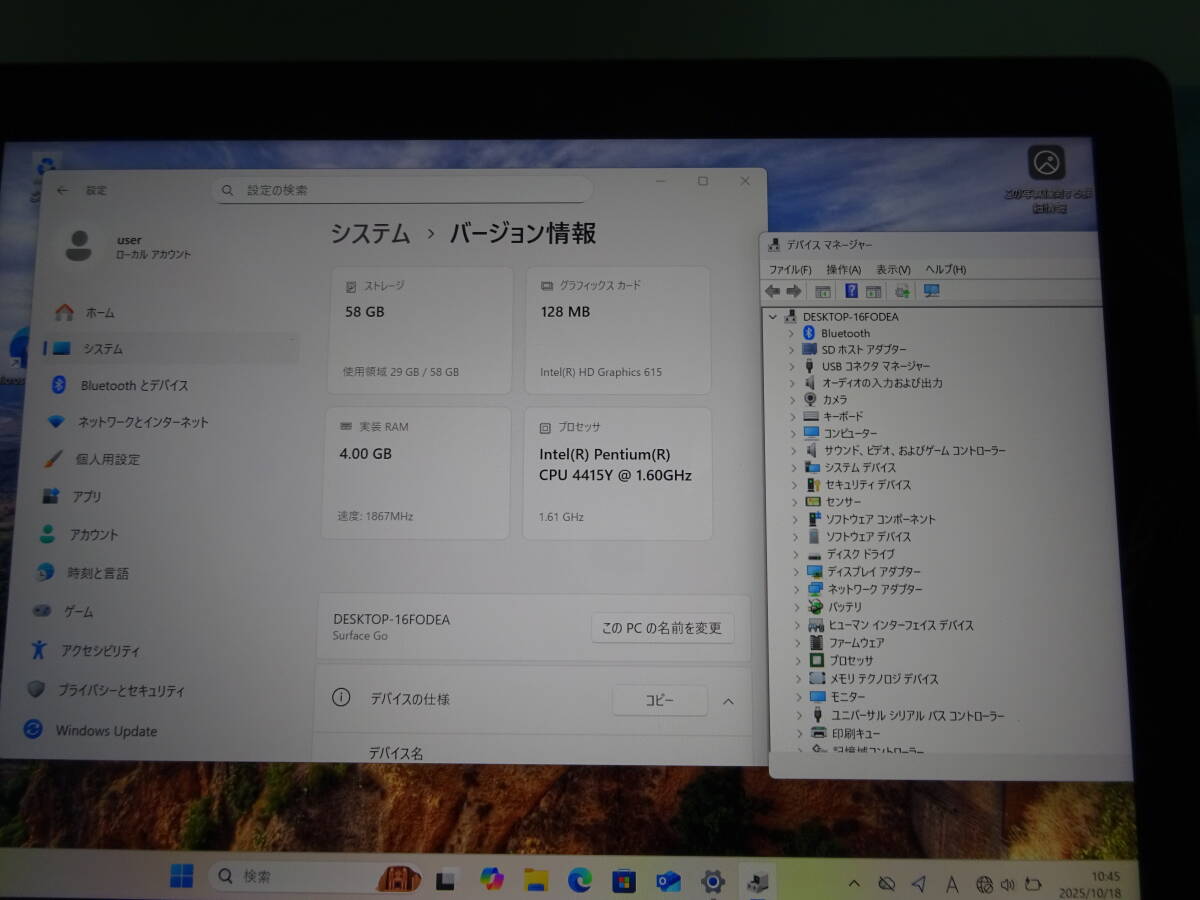Viewport: 1200px width, 900px height.
Task: Click the Back navigation arrow in Device Manager
Action: (772, 291)
